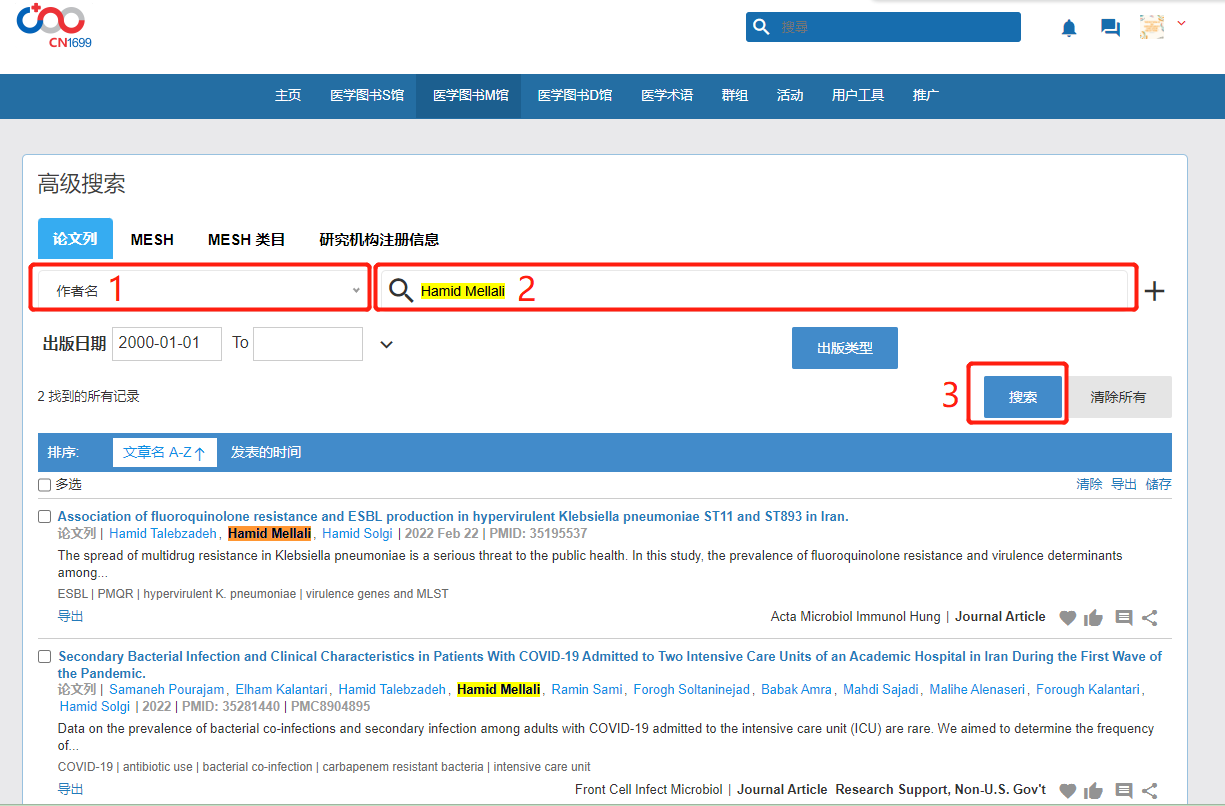
Task: Favorite the Klebsiella article with heart icon
Action: click(1067, 618)
